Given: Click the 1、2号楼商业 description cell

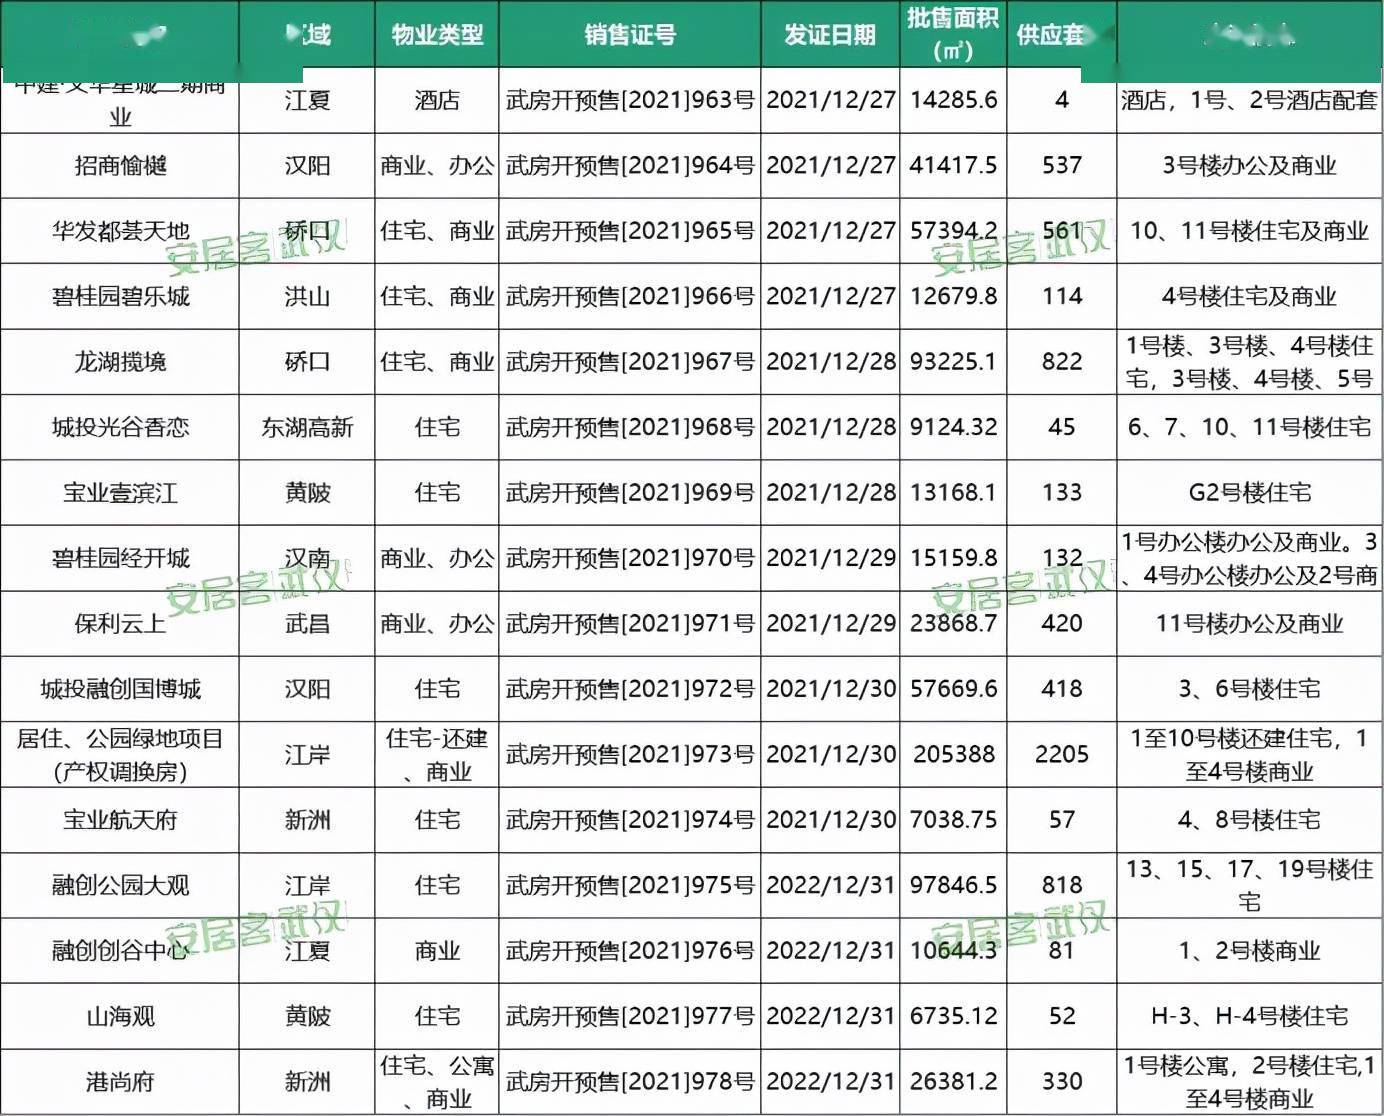Looking at the screenshot, I should (1250, 951).
